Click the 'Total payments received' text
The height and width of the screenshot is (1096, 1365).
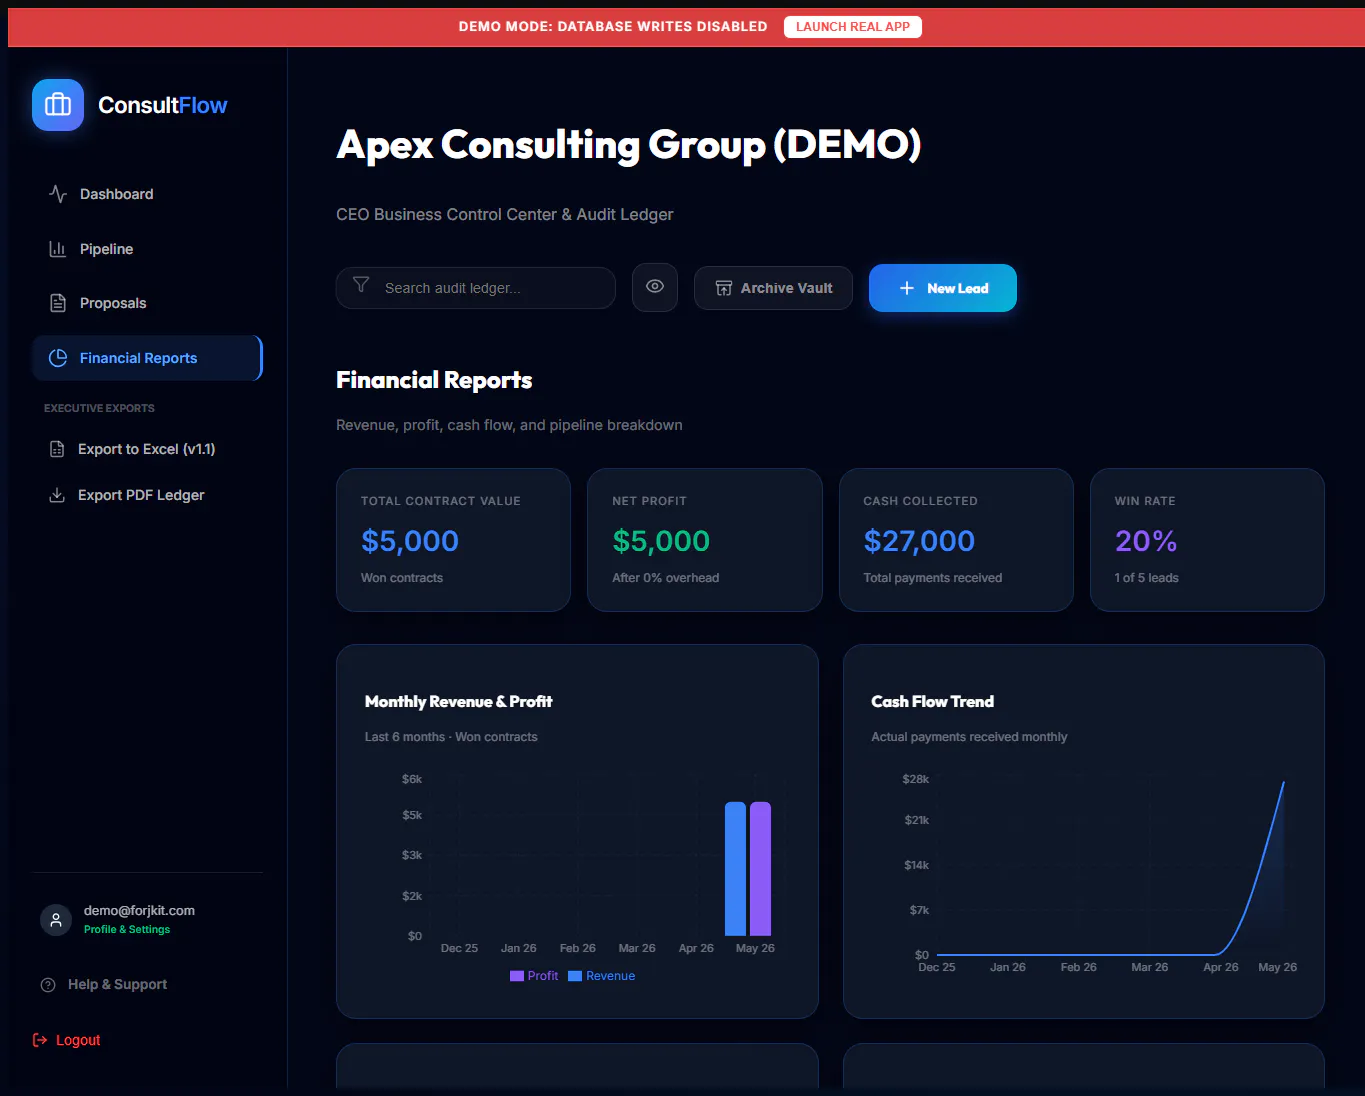[933, 578]
